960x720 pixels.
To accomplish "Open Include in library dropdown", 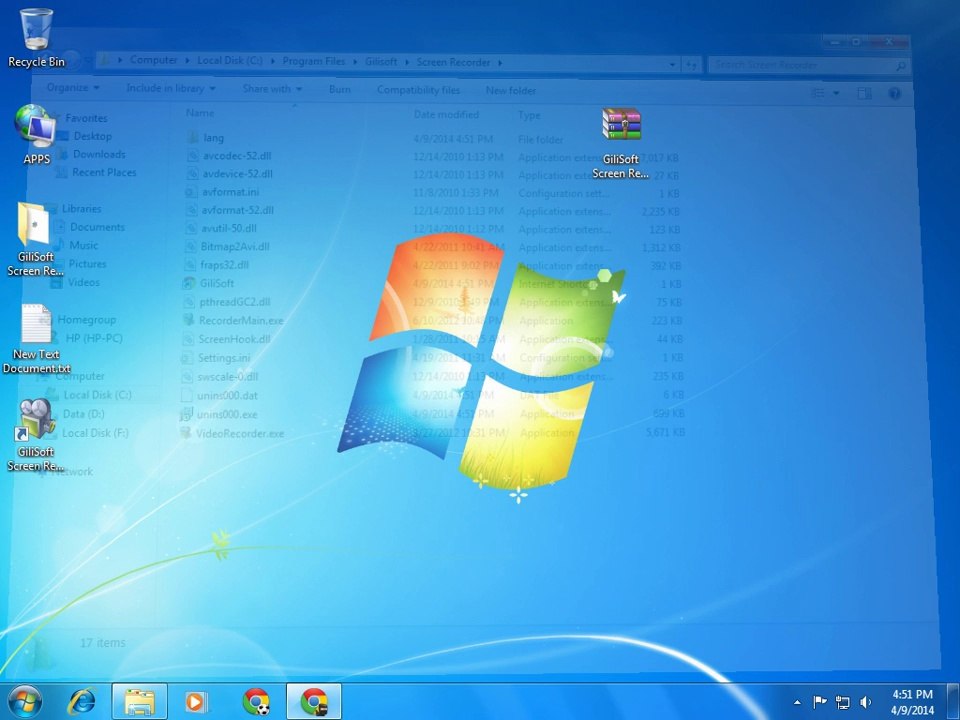I will coord(171,88).
